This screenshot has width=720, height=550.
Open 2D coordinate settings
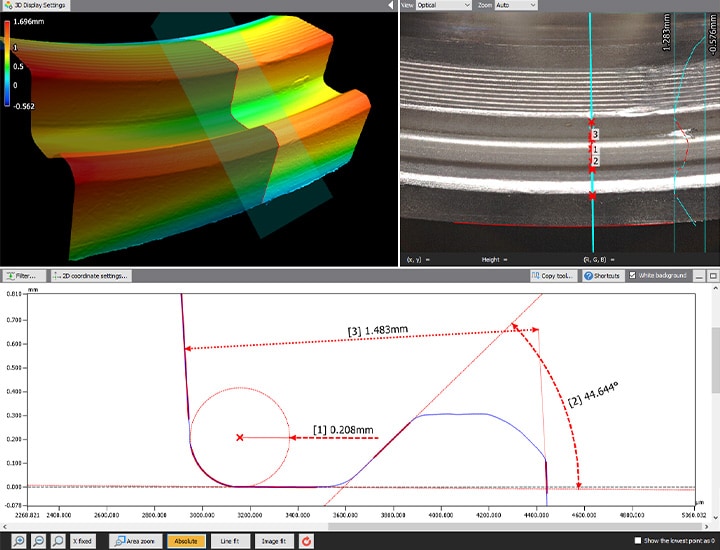(x=92, y=275)
